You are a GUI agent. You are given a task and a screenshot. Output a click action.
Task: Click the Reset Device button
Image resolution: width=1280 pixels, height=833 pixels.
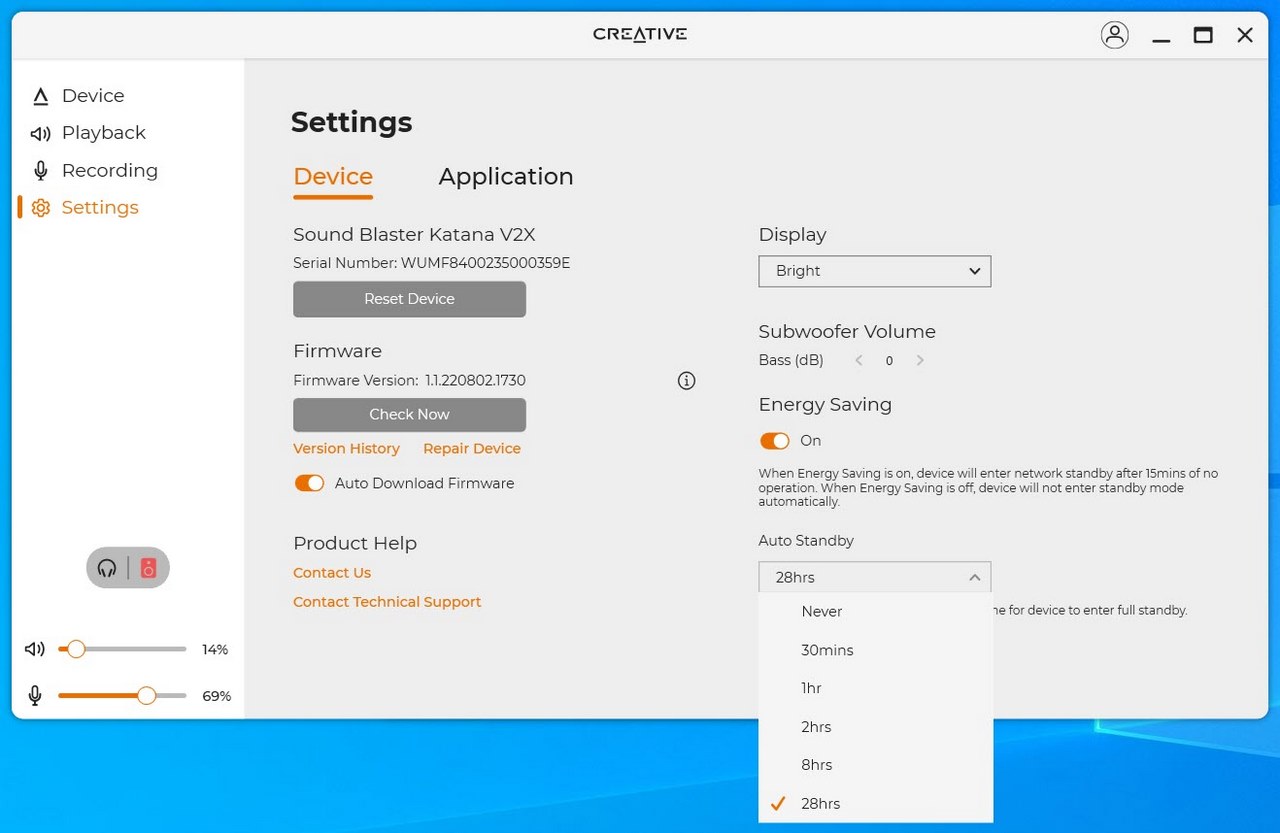tap(409, 299)
